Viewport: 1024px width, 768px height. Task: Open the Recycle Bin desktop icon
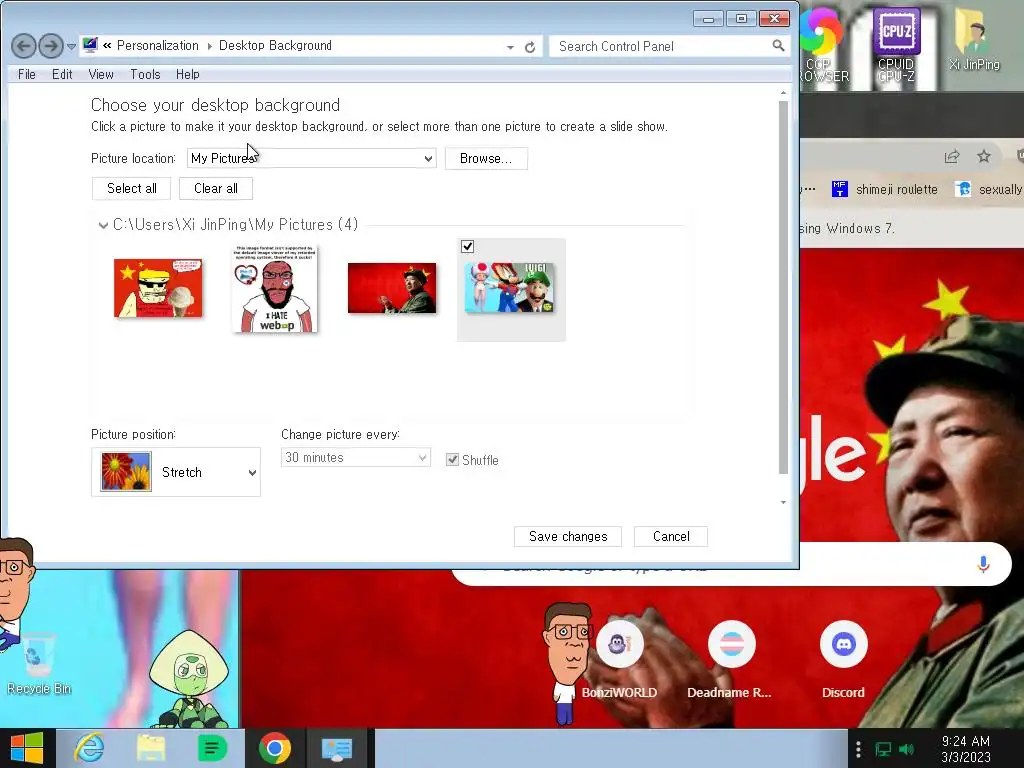[39, 663]
